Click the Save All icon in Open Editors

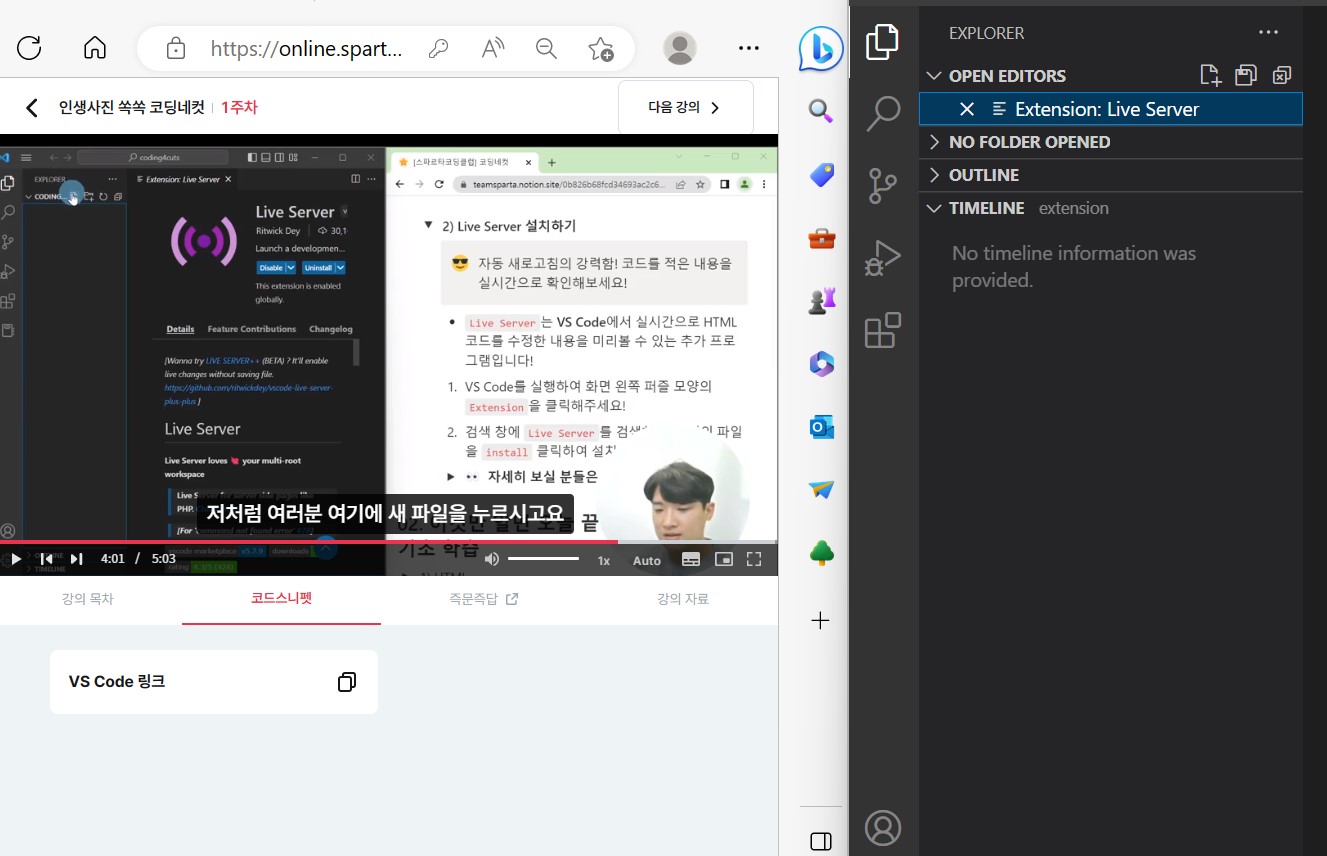[x=1246, y=75]
